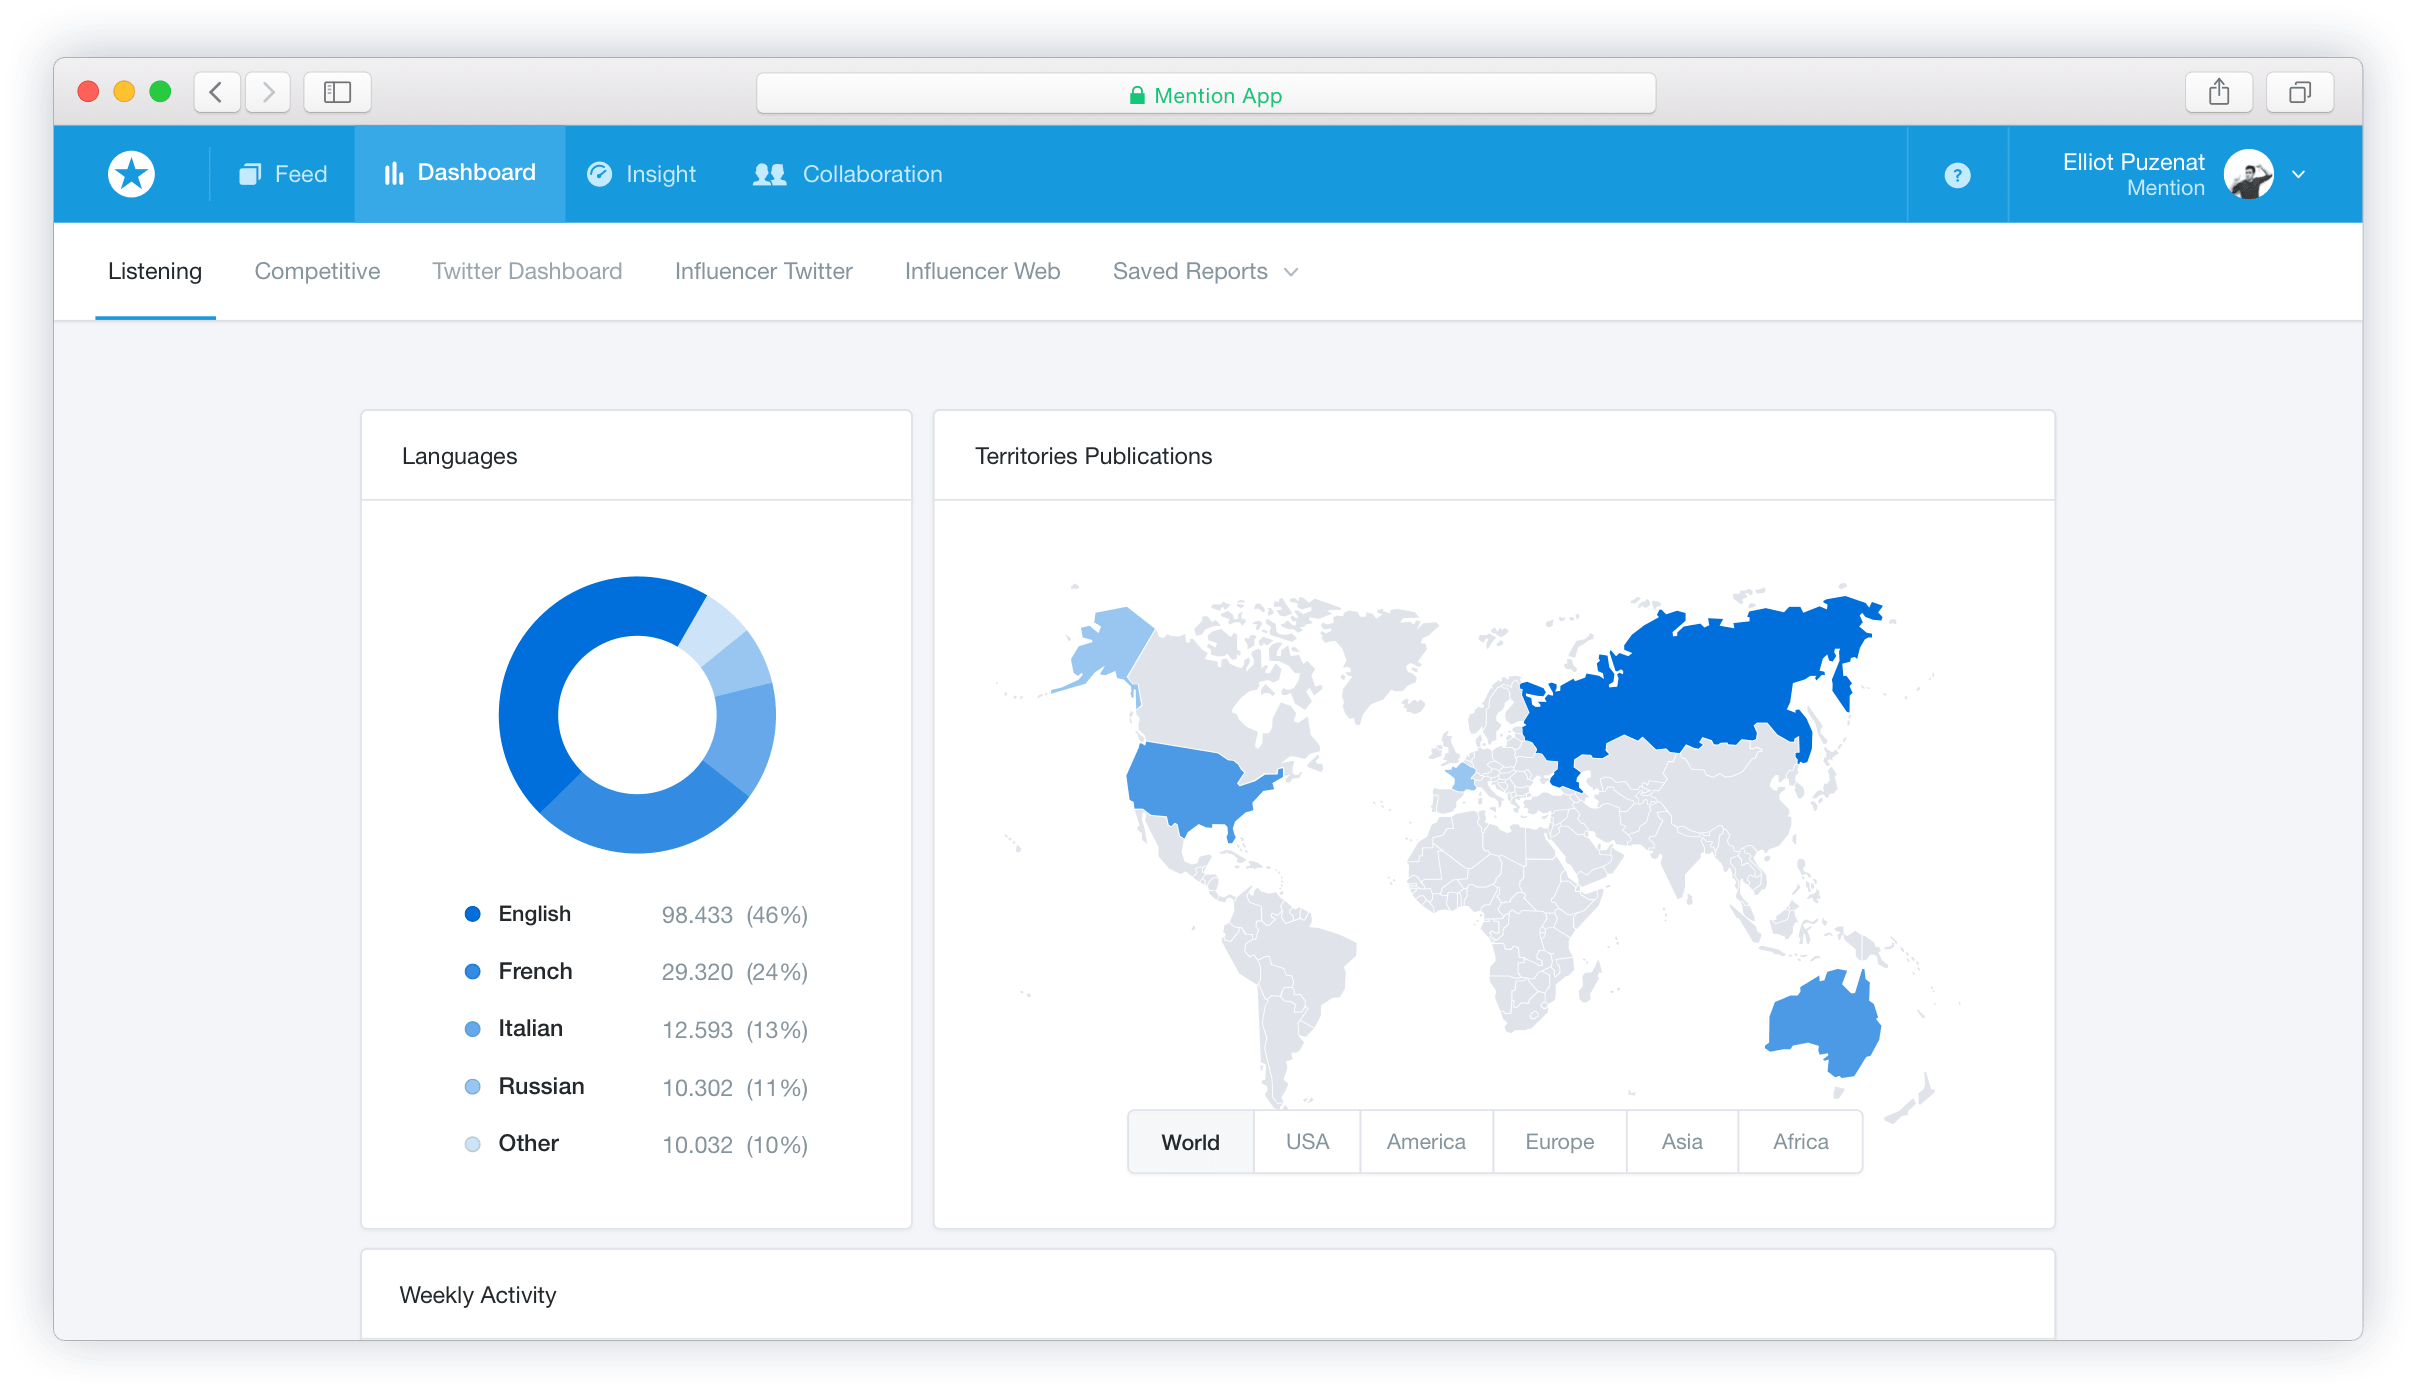Enable the Europe territories view
Image resolution: width=2416 pixels, height=1390 pixels.
[x=1558, y=1141]
